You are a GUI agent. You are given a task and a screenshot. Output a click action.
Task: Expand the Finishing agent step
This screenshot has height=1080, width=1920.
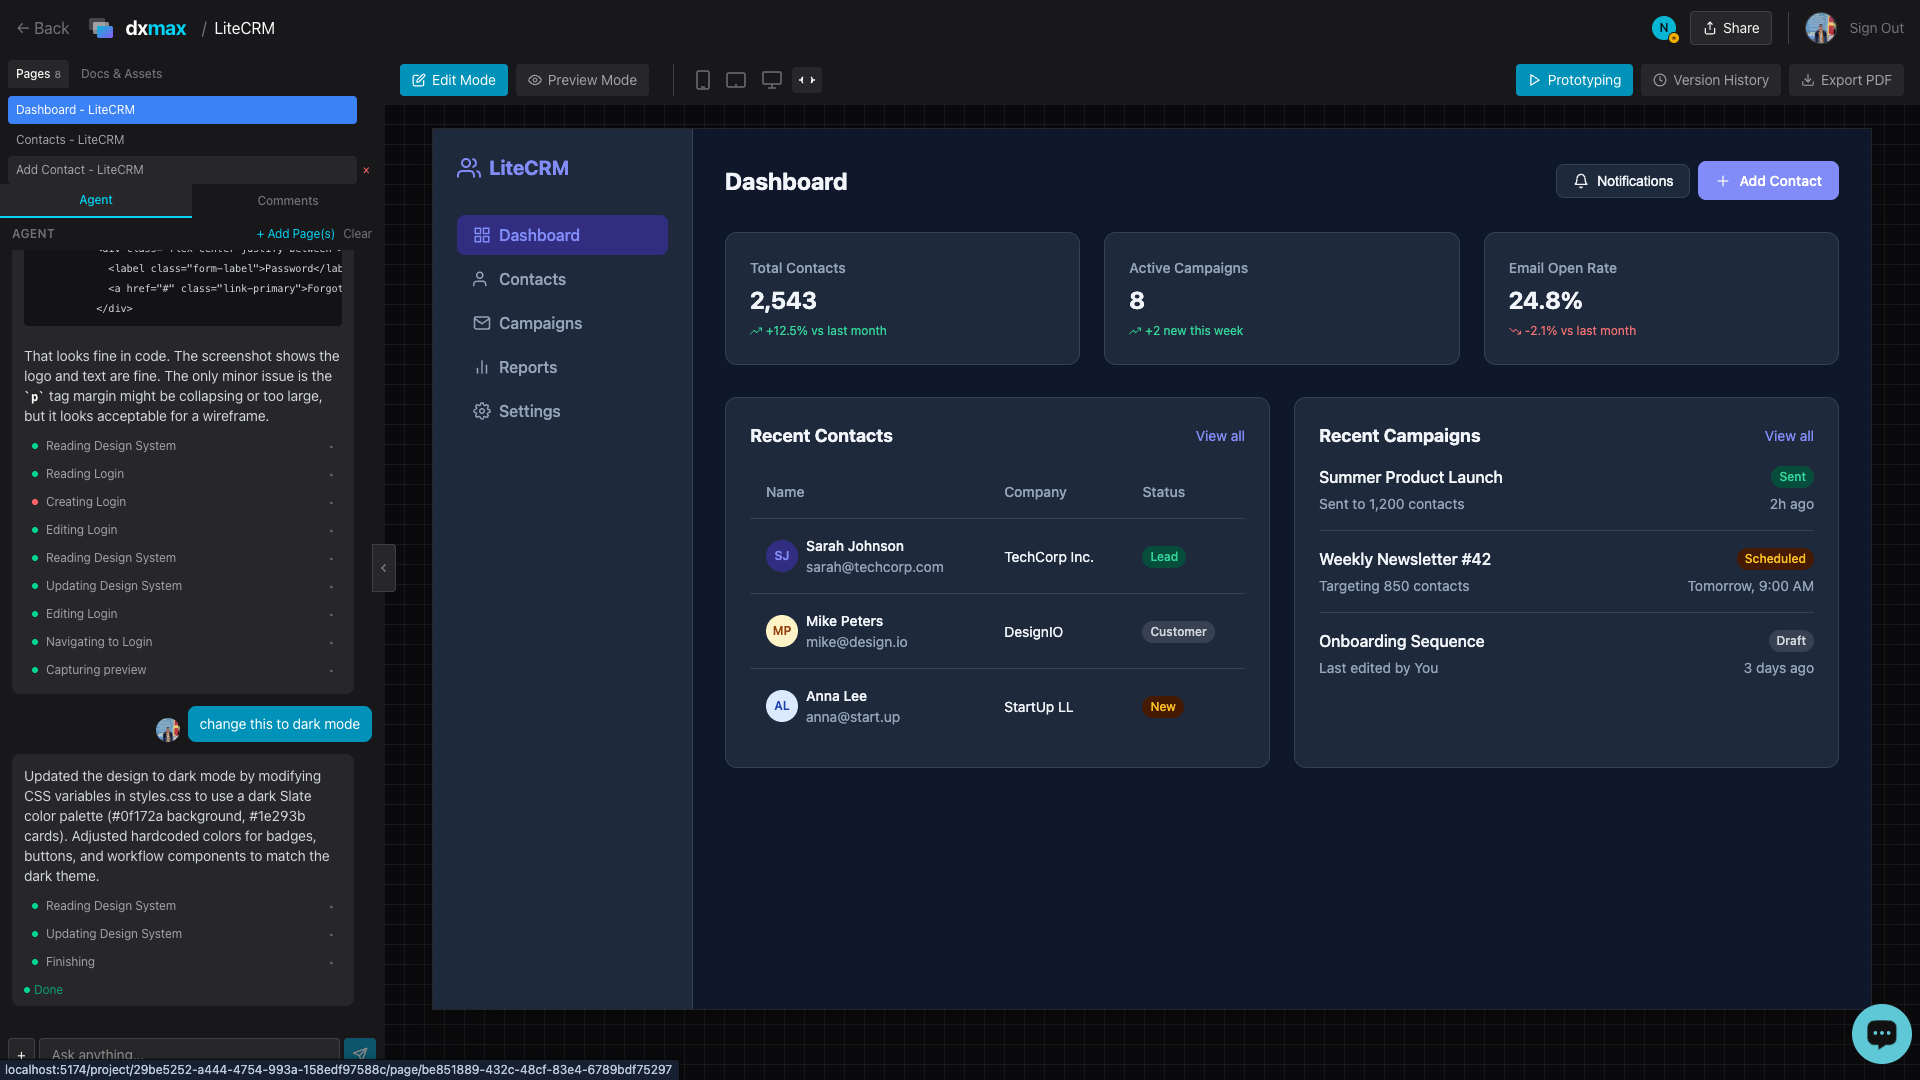point(70,962)
